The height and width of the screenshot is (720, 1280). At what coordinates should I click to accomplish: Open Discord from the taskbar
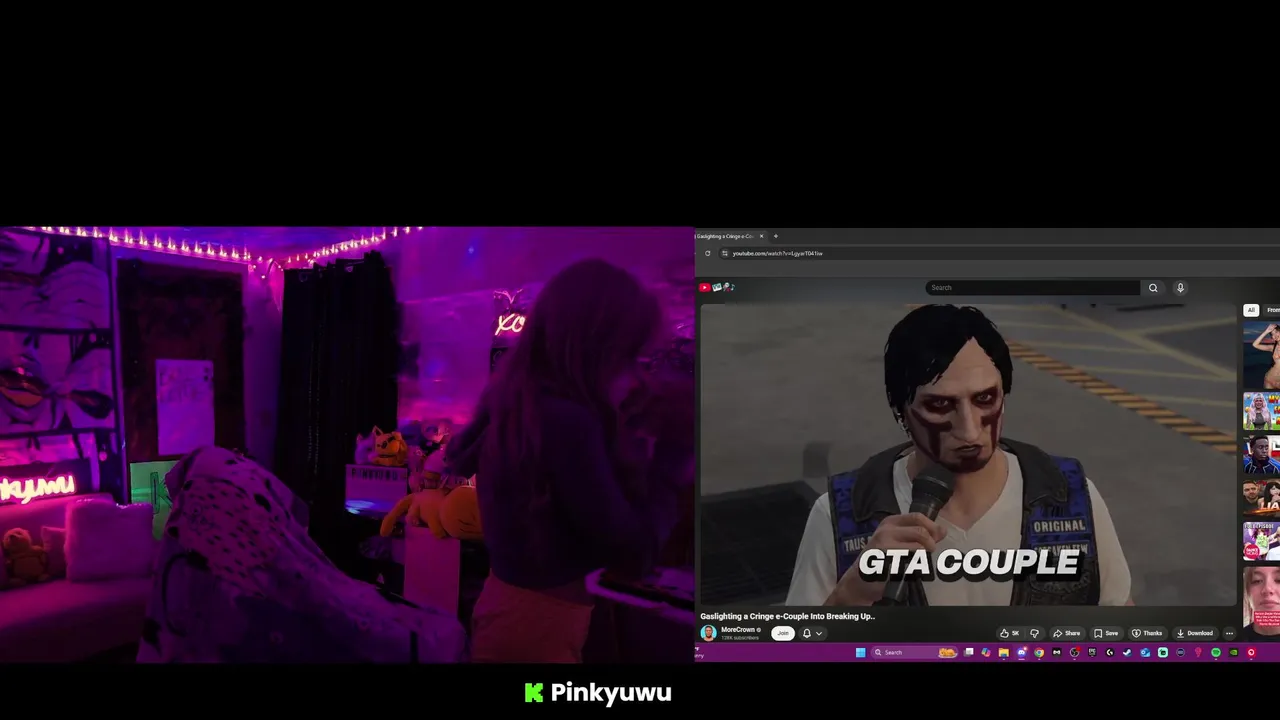click(x=1022, y=652)
